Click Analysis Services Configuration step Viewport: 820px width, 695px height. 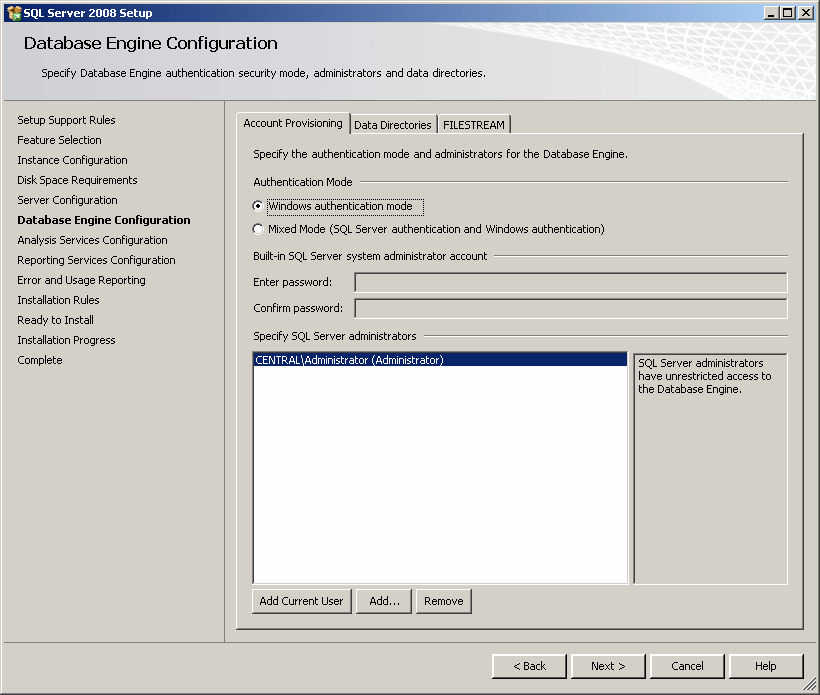click(92, 240)
